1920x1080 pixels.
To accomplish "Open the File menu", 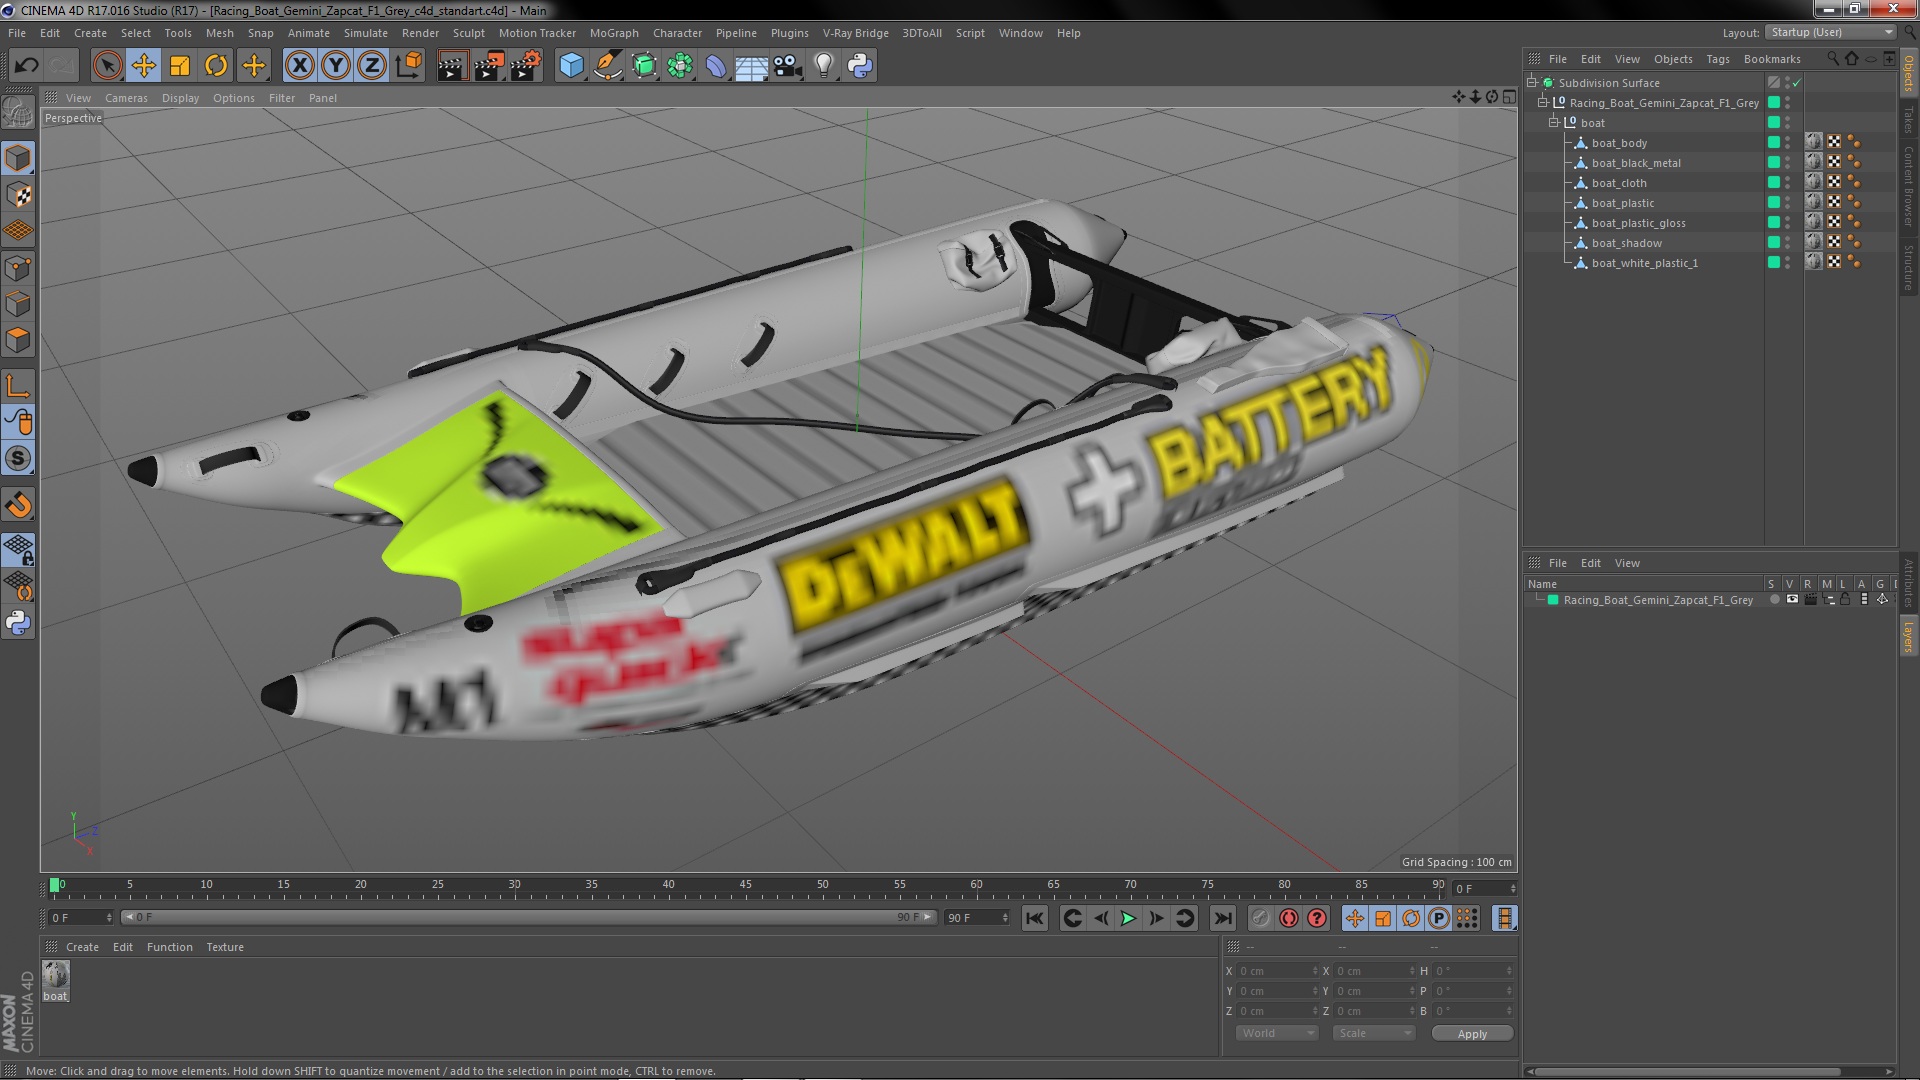I will 17,33.
